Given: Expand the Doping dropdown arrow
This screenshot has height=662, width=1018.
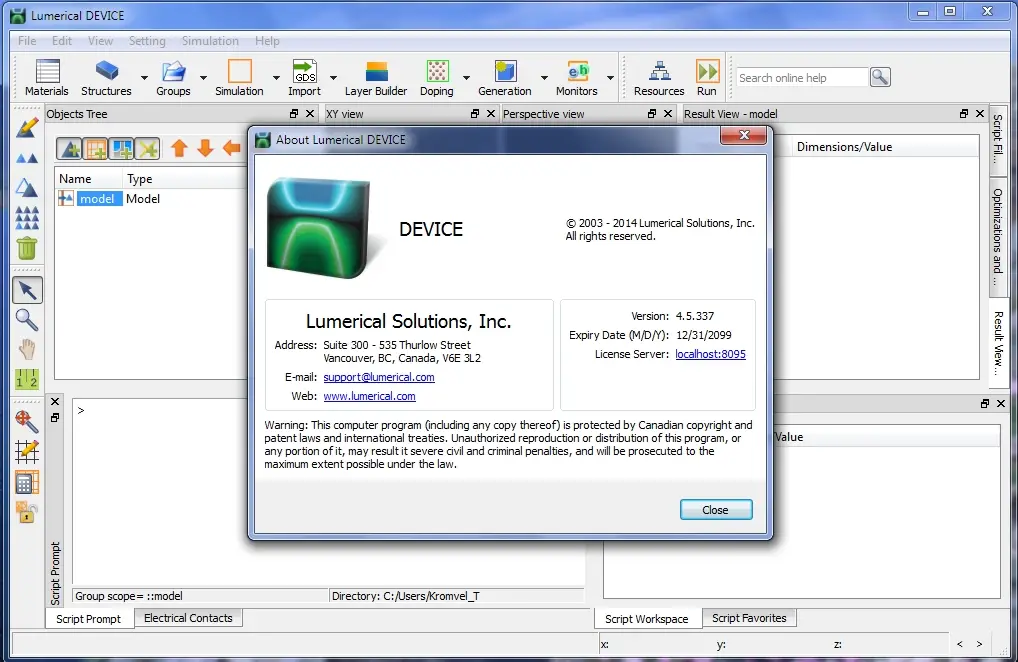Looking at the screenshot, I should click(x=466, y=78).
